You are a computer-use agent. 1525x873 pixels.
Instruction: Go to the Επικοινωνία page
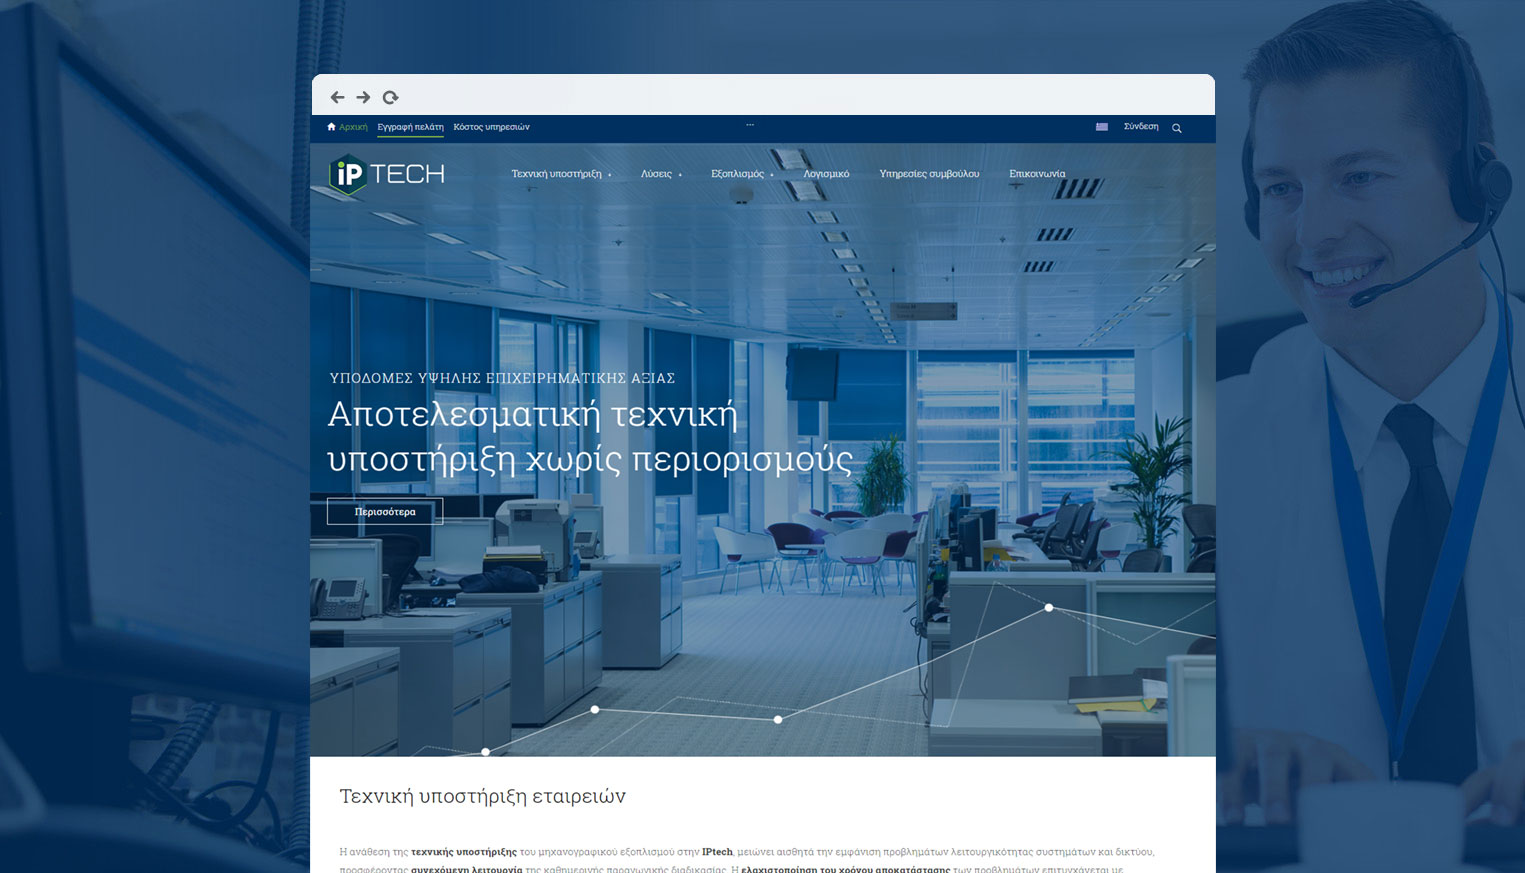(1037, 174)
